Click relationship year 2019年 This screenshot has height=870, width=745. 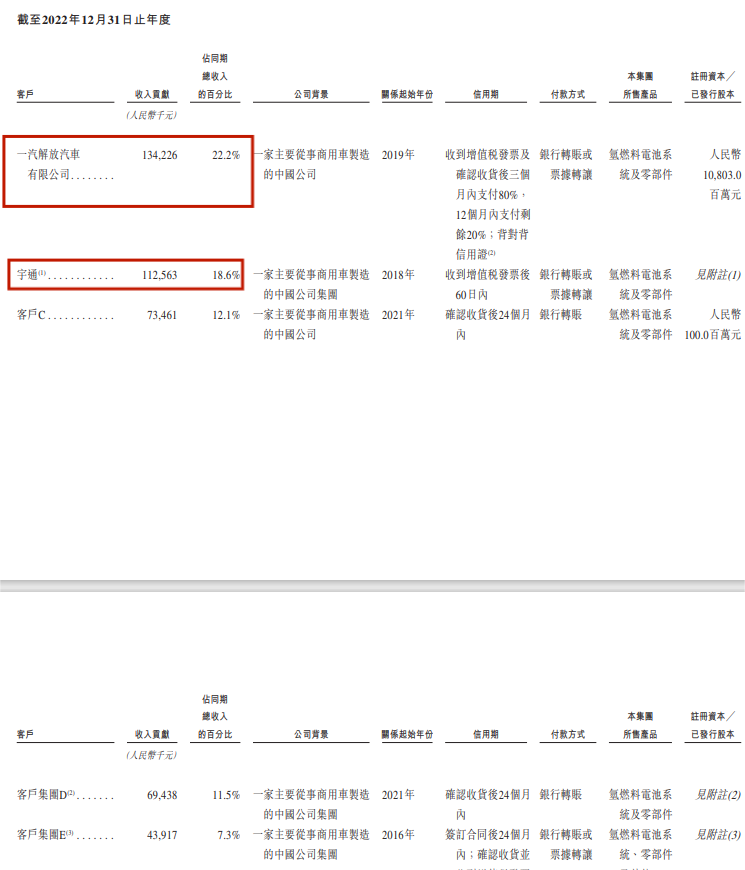pos(398,155)
